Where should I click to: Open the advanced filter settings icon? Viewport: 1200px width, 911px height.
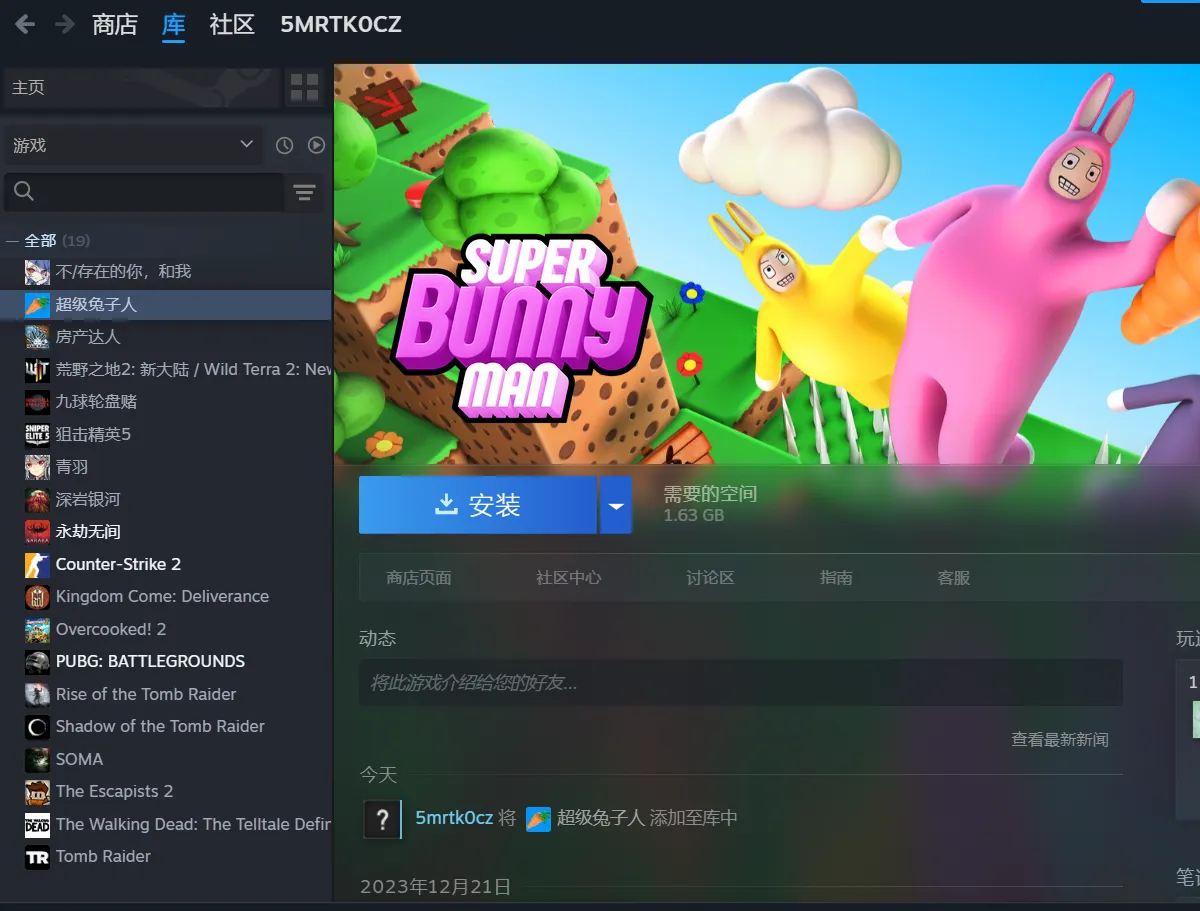[x=304, y=192]
